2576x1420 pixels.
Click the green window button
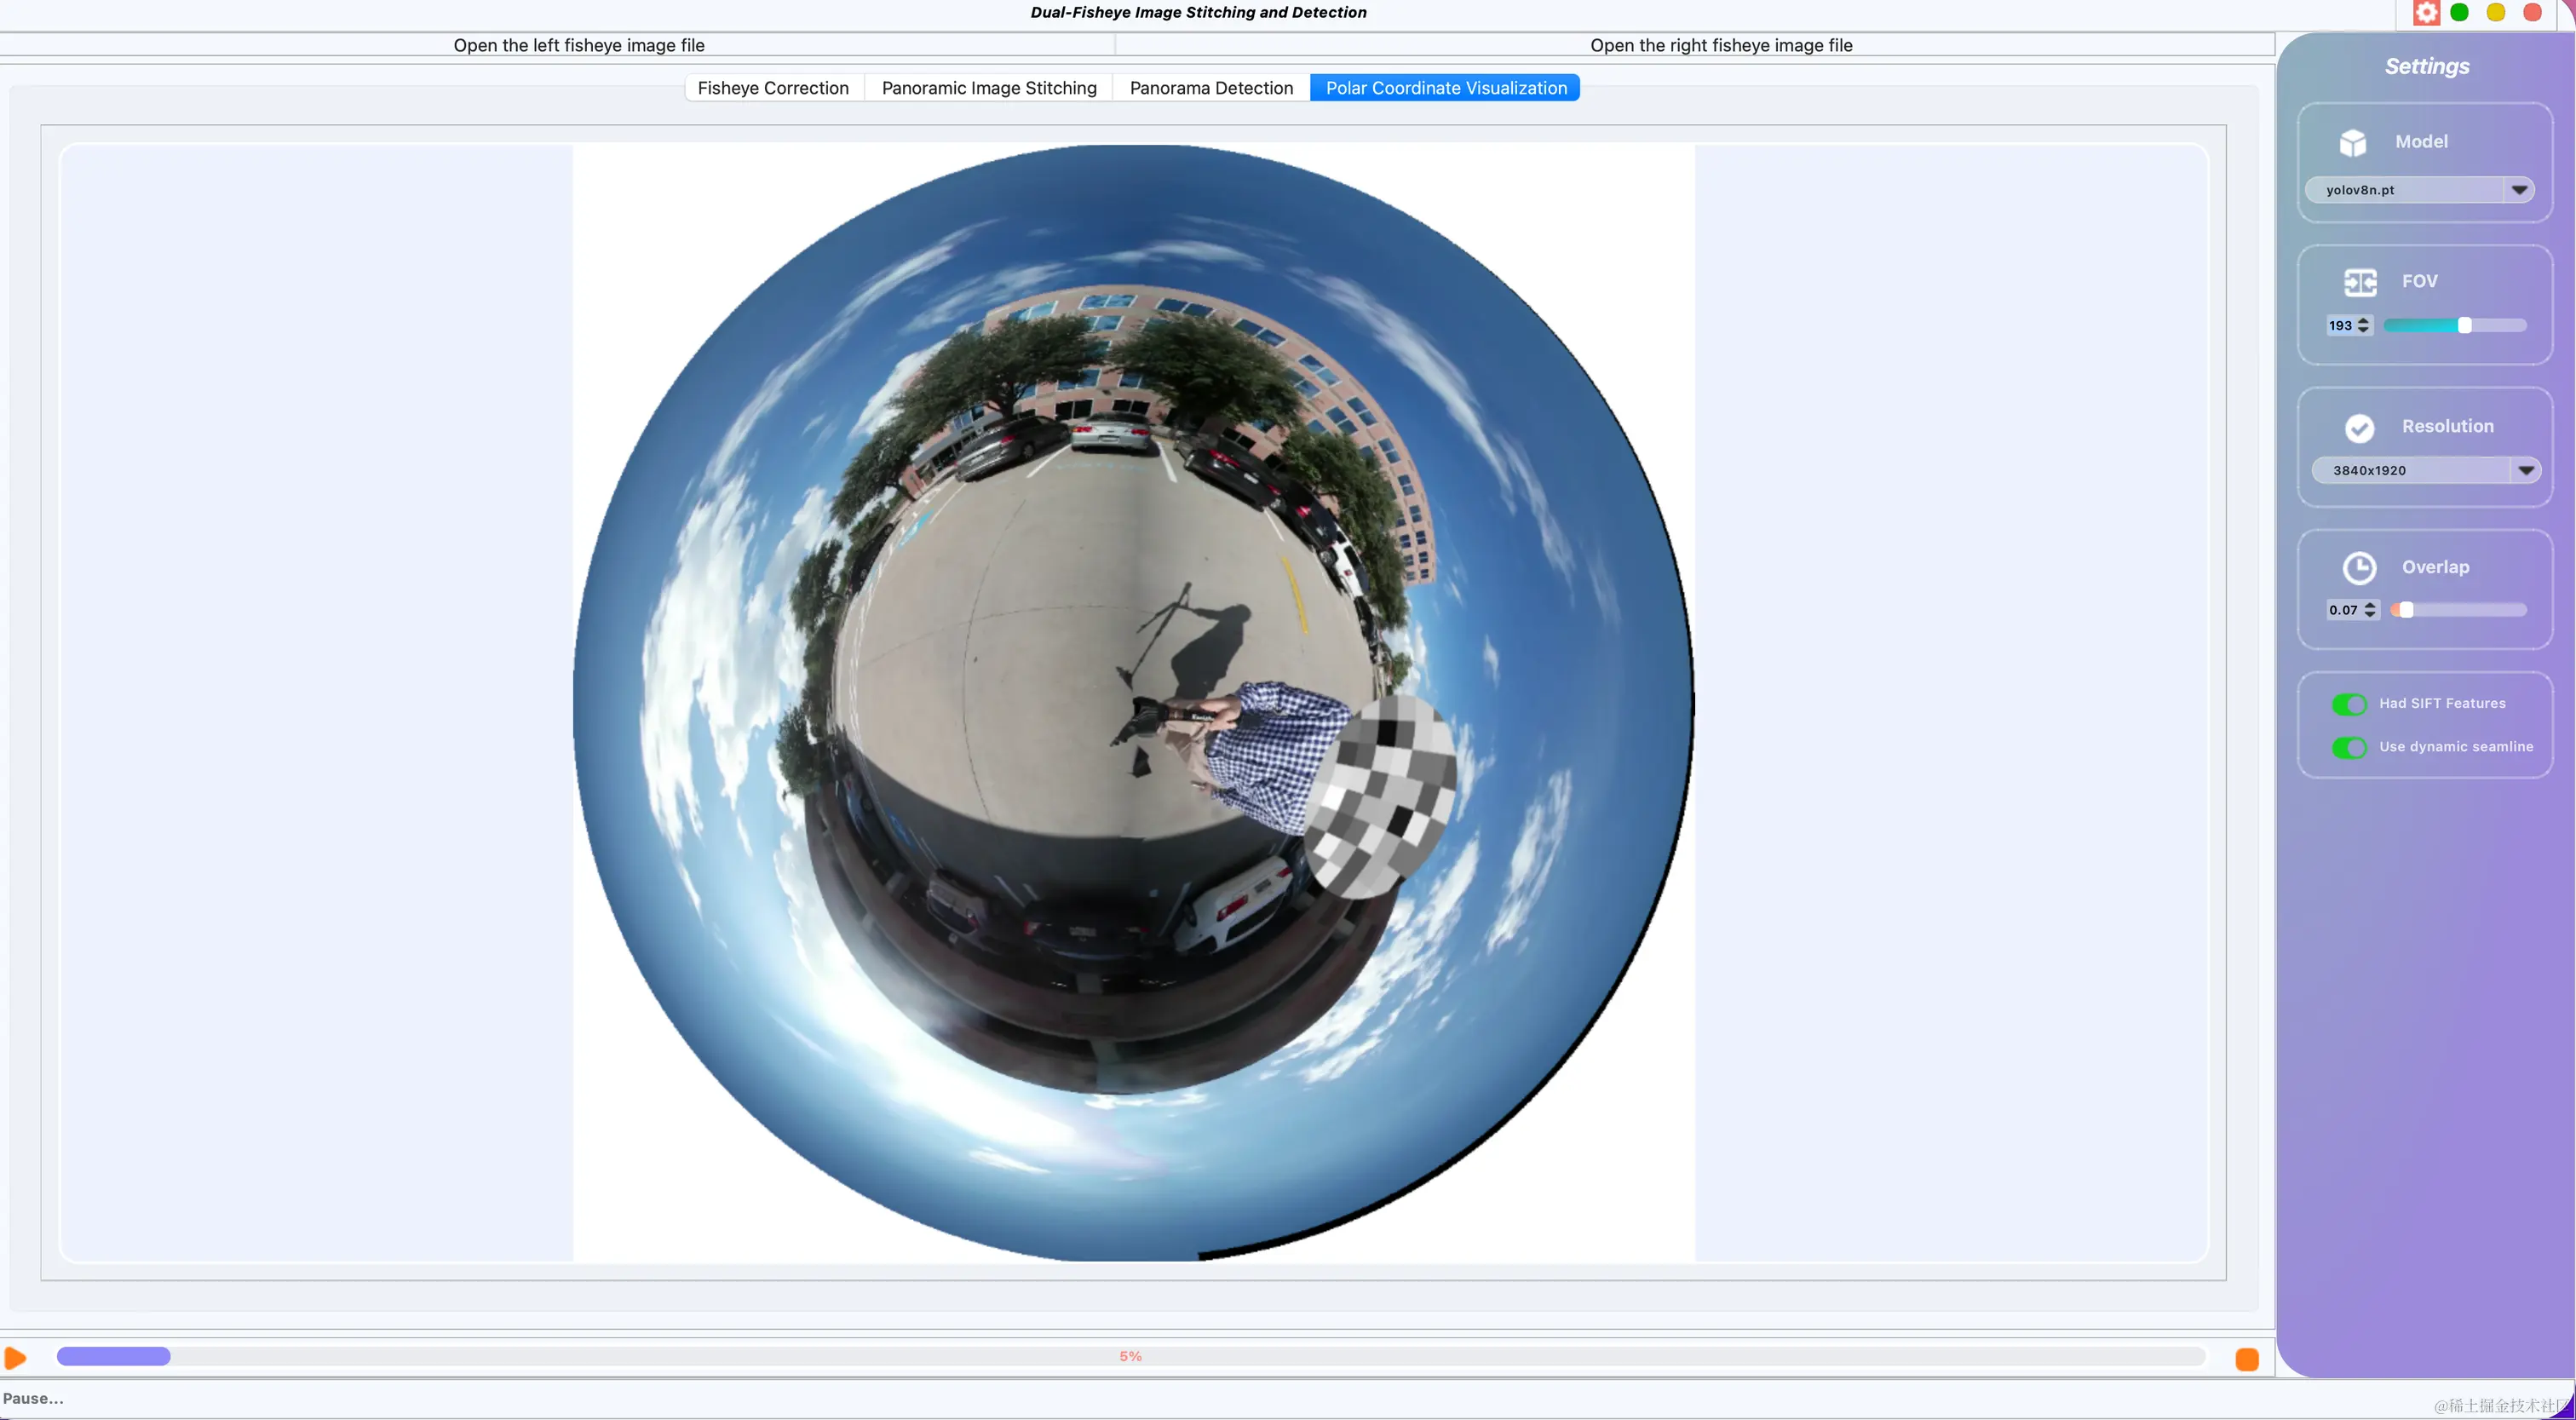[2460, 13]
